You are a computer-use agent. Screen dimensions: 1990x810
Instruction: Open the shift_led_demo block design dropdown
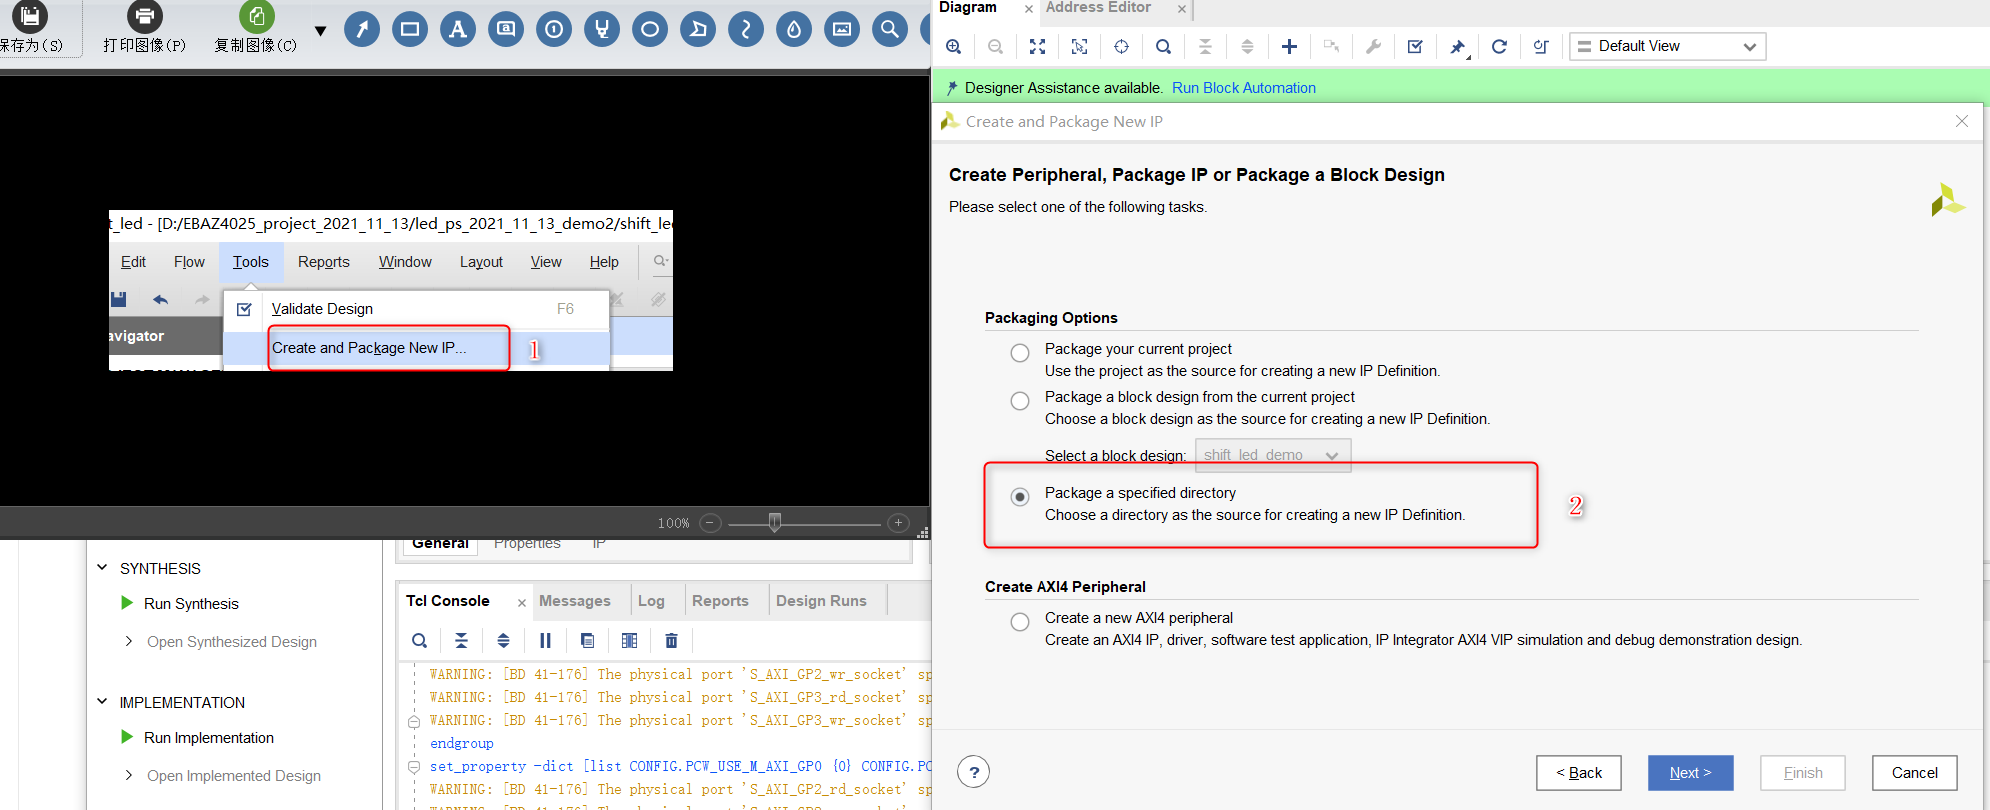tap(1272, 455)
